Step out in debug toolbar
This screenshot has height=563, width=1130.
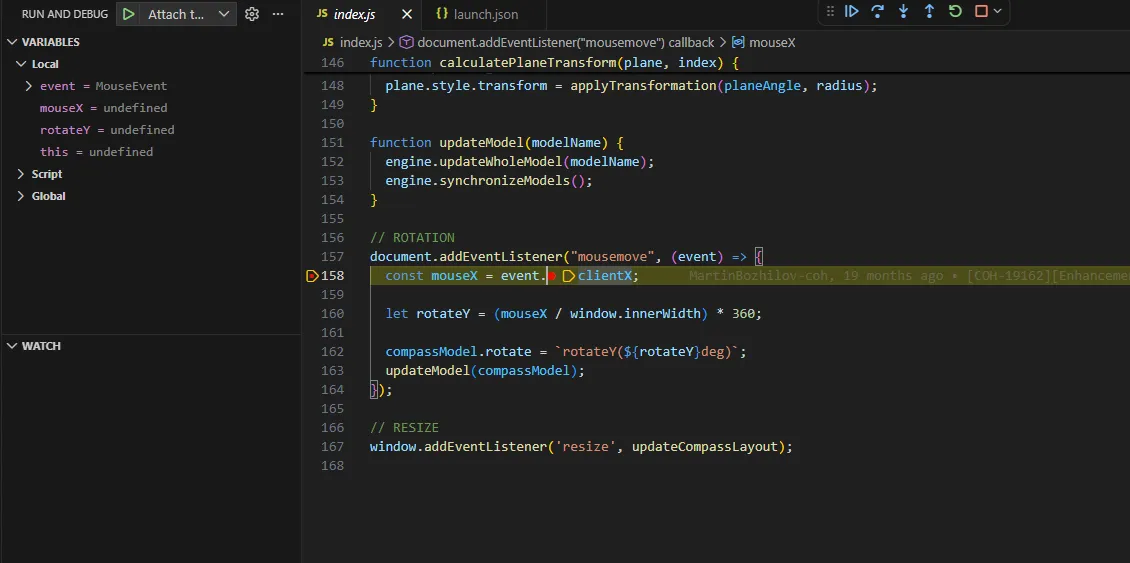click(930, 11)
